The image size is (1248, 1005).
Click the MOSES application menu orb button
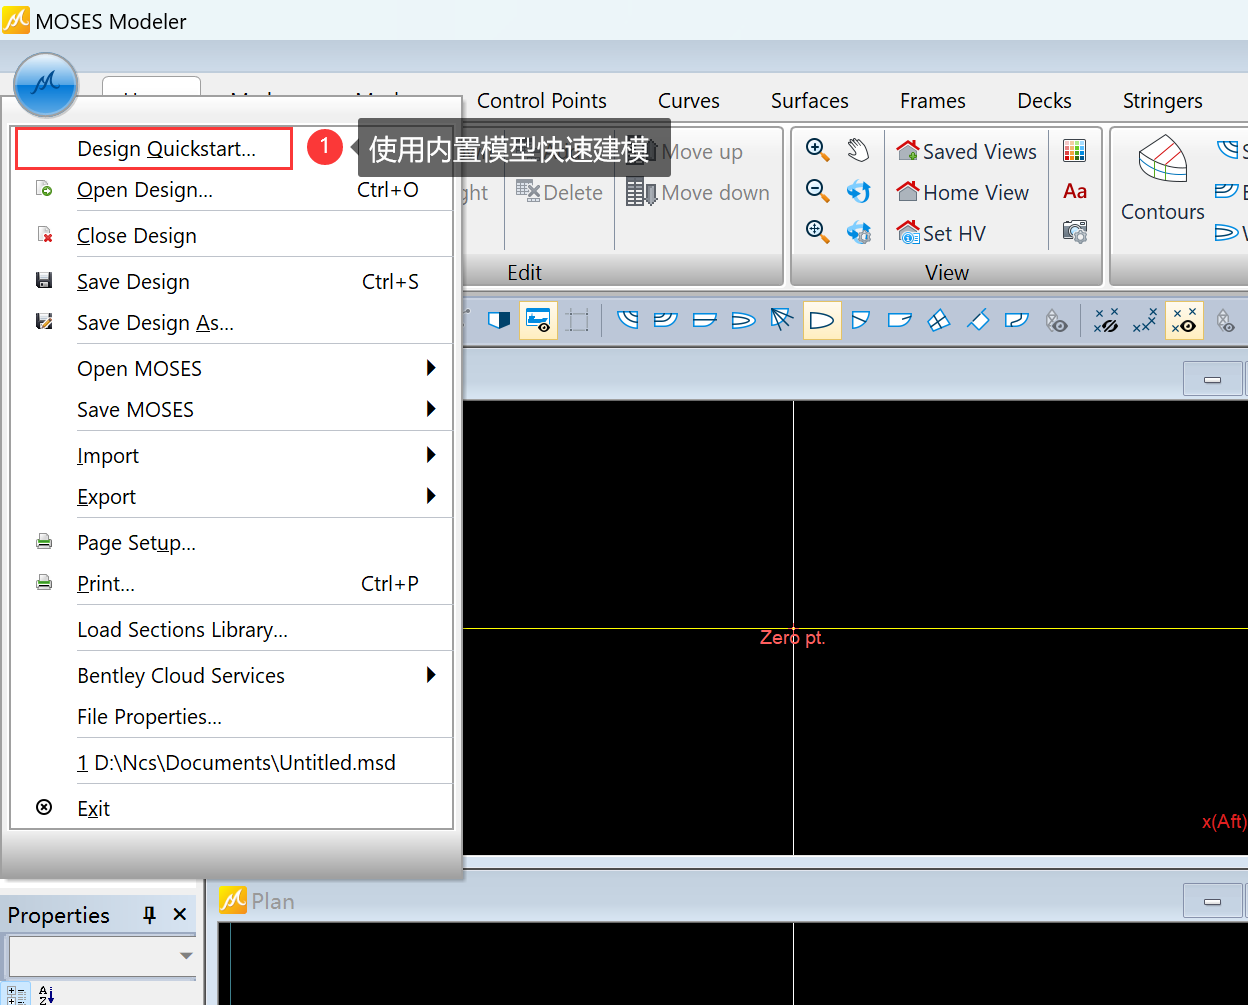(x=46, y=85)
